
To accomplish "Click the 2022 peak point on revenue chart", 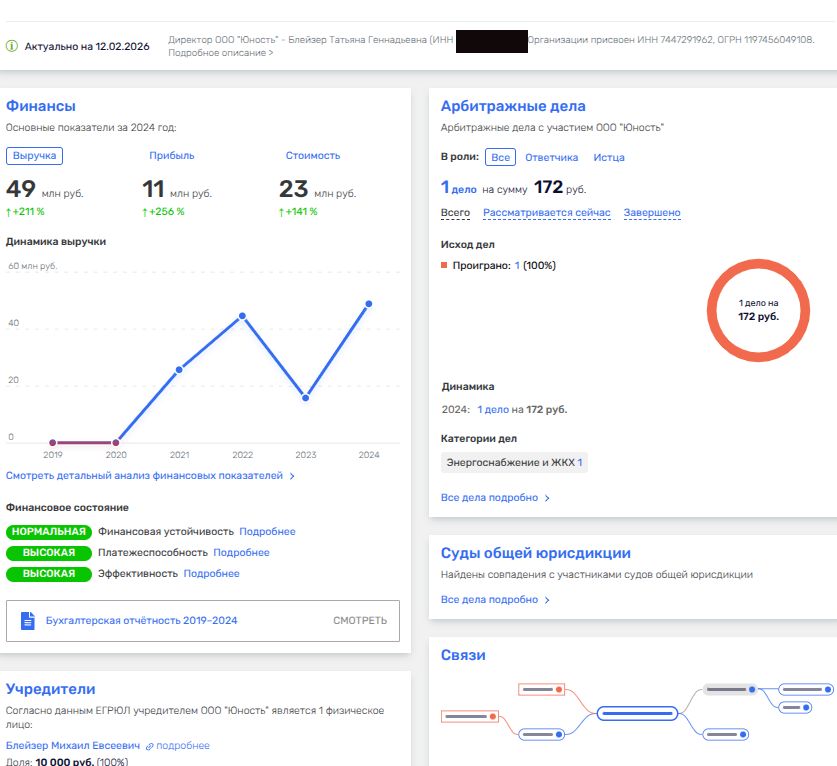I will point(242,316).
